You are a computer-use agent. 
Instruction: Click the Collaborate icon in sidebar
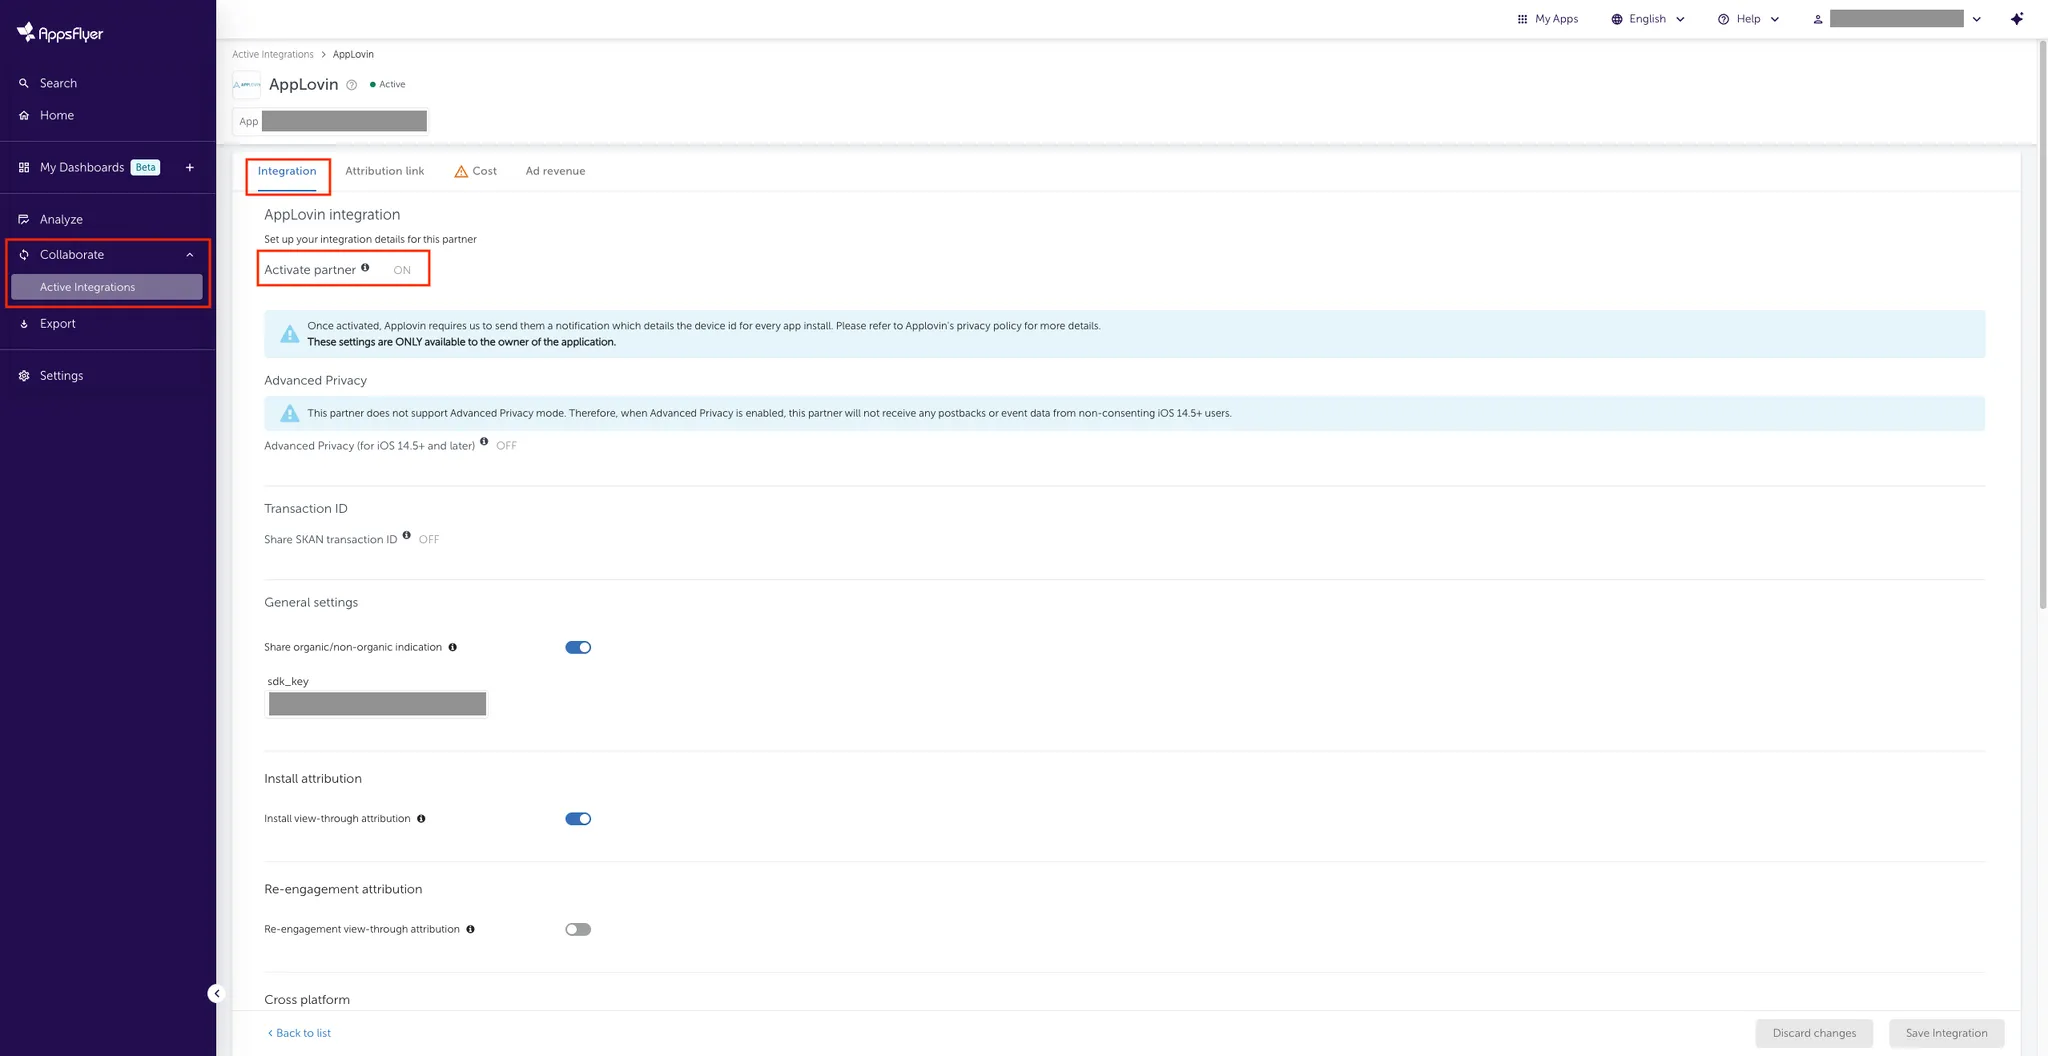click(24, 255)
